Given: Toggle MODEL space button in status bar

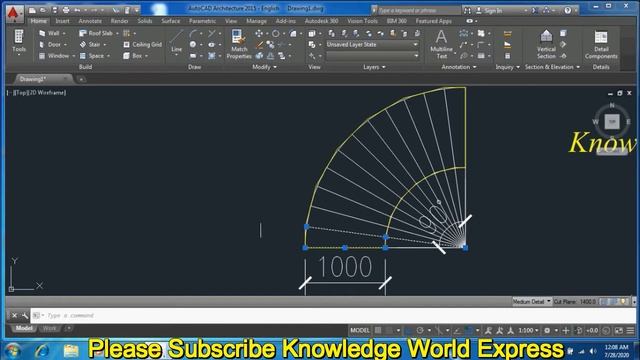Looking at the screenshot, I should 360,330.
